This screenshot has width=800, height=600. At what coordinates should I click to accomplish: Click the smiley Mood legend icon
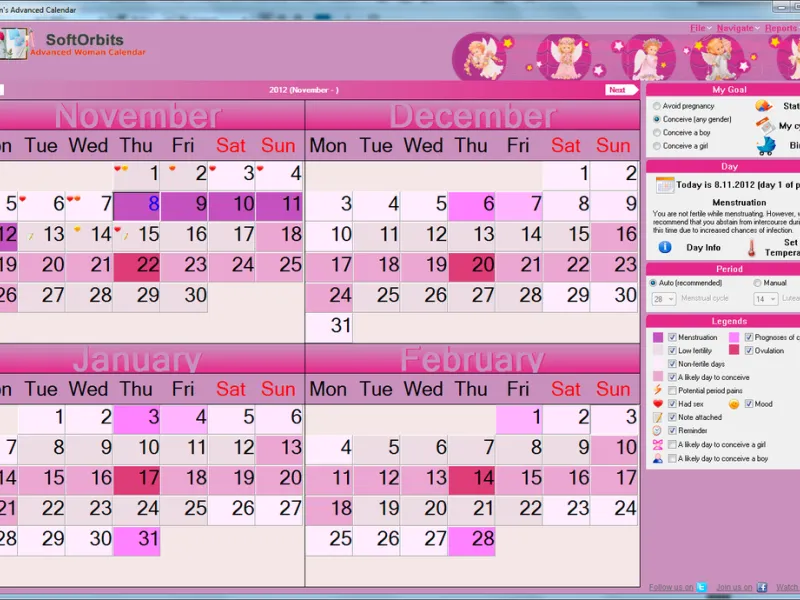tap(734, 404)
